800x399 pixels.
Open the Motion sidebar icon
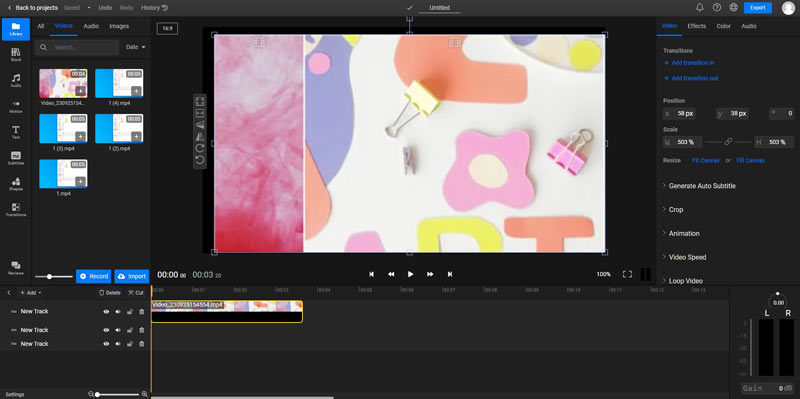coord(16,106)
